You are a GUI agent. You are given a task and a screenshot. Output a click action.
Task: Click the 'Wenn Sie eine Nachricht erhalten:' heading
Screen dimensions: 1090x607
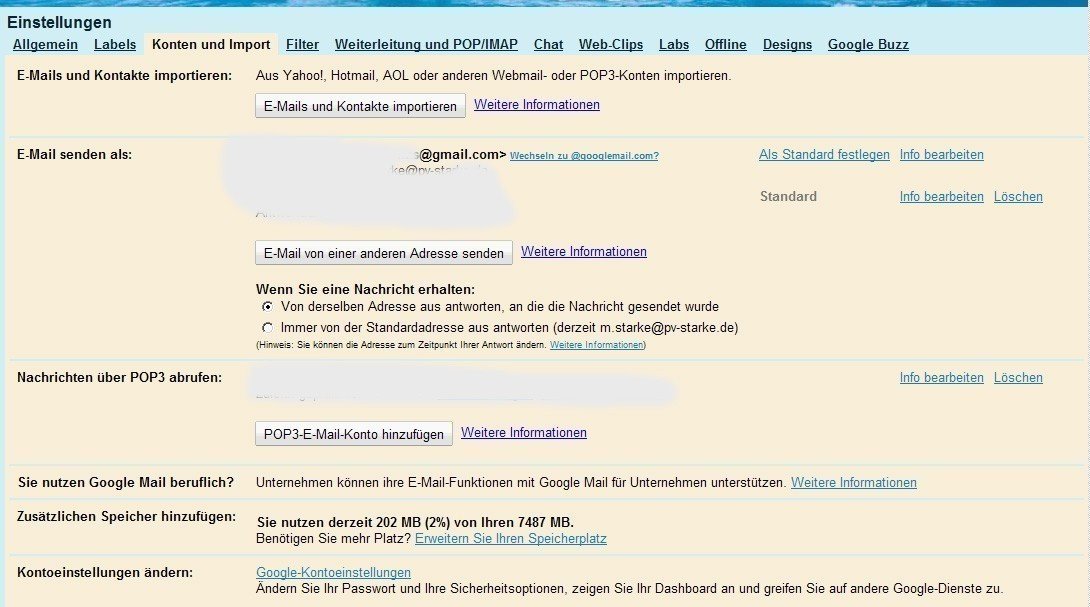(x=366, y=289)
